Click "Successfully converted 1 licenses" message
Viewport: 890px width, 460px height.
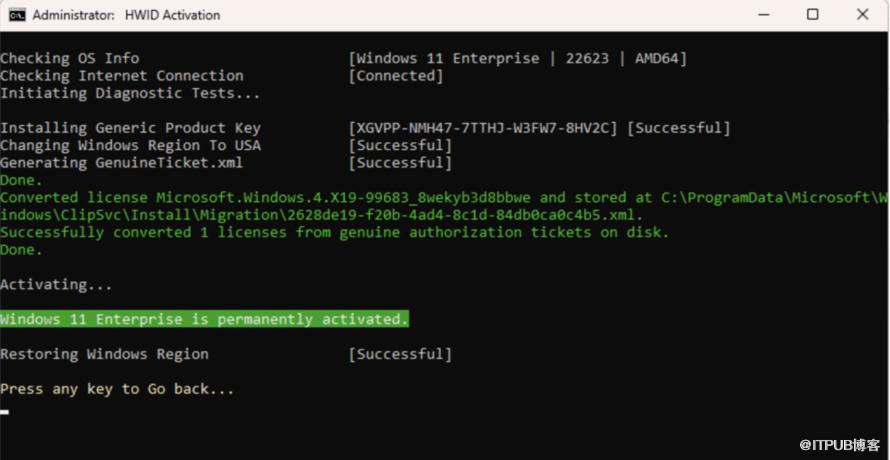point(334,232)
